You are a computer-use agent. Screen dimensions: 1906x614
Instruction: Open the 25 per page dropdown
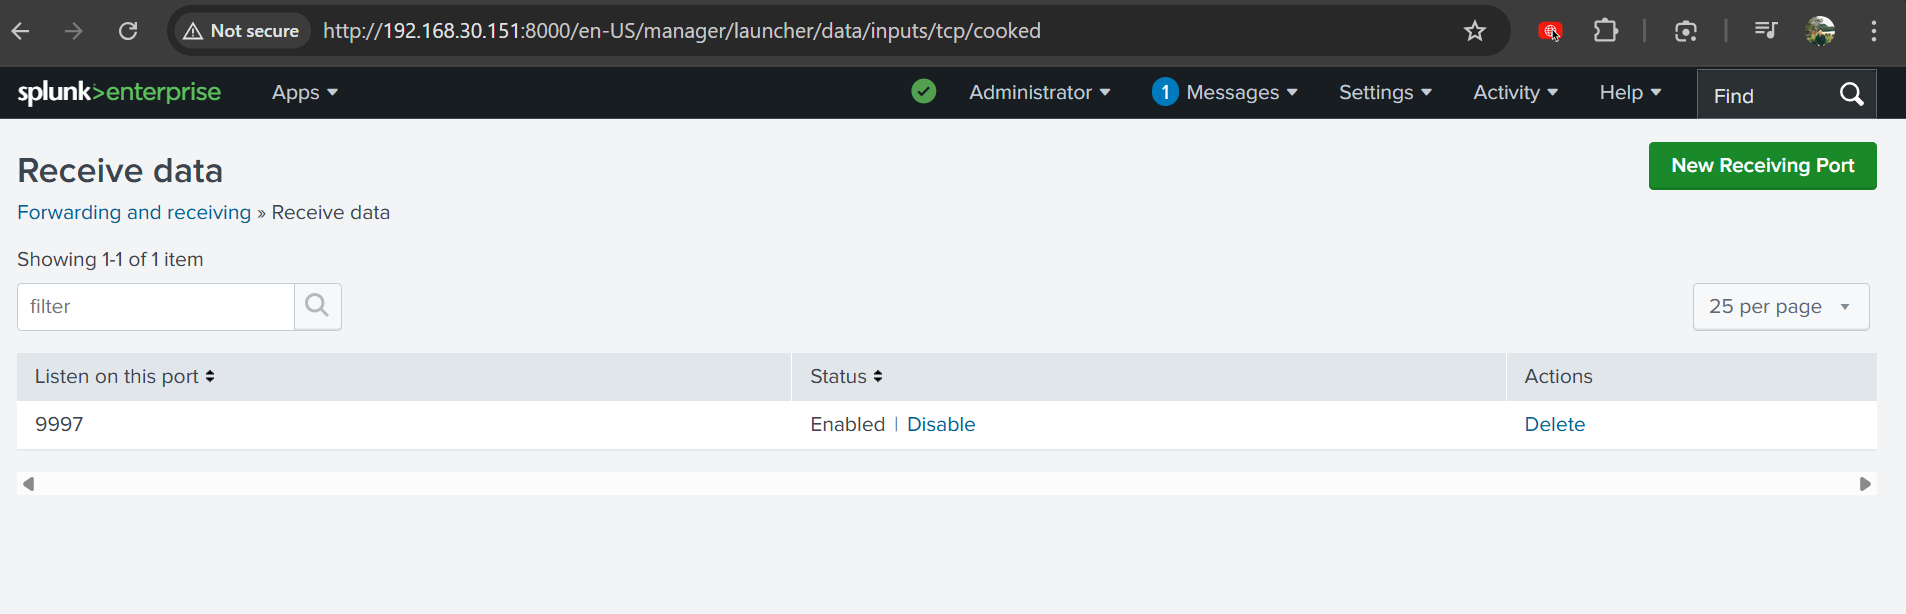click(1780, 307)
